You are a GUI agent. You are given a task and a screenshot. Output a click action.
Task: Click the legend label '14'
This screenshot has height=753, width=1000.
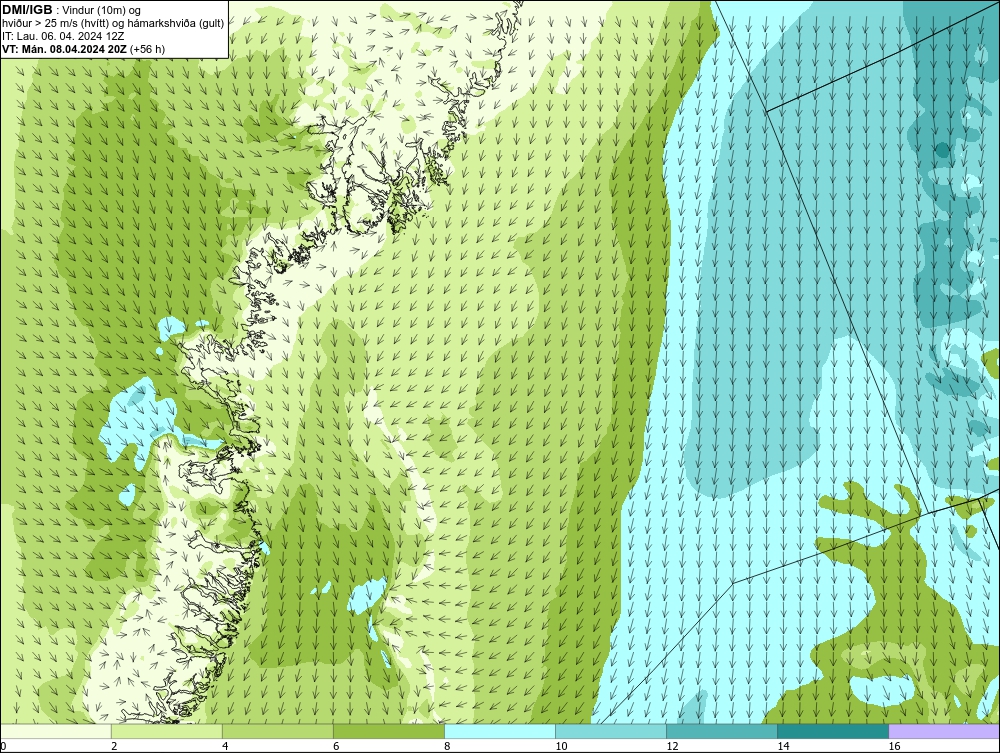click(x=783, y=746)
